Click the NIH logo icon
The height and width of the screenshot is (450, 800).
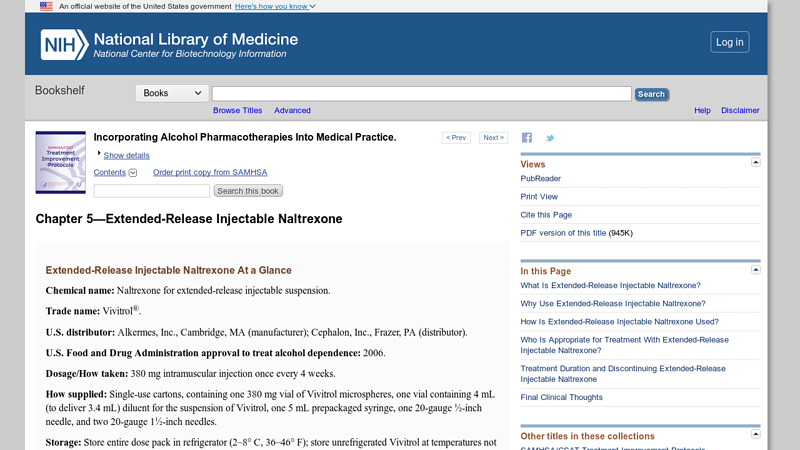[x=64, y=44]
